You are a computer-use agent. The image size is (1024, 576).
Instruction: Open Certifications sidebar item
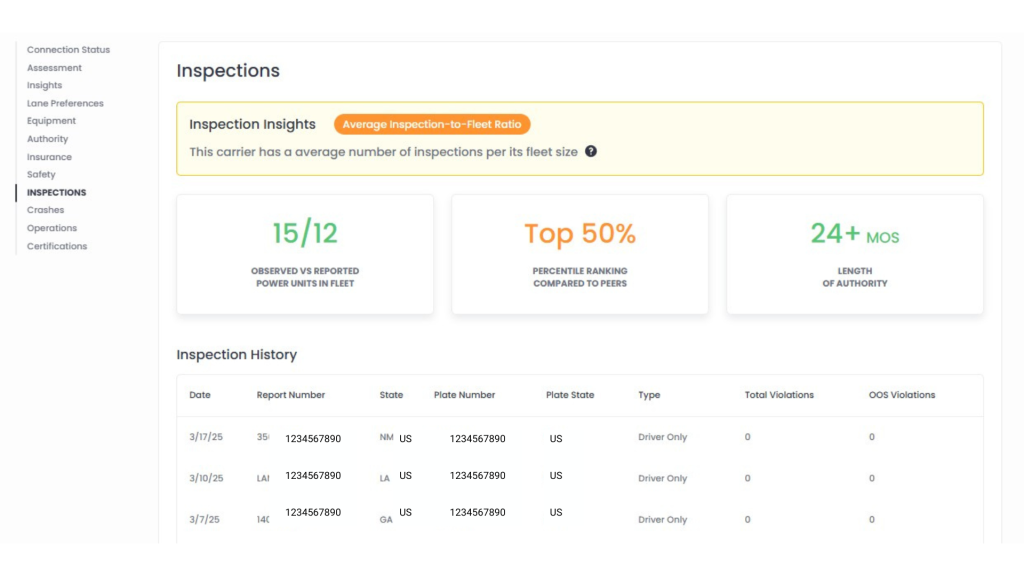57,246
